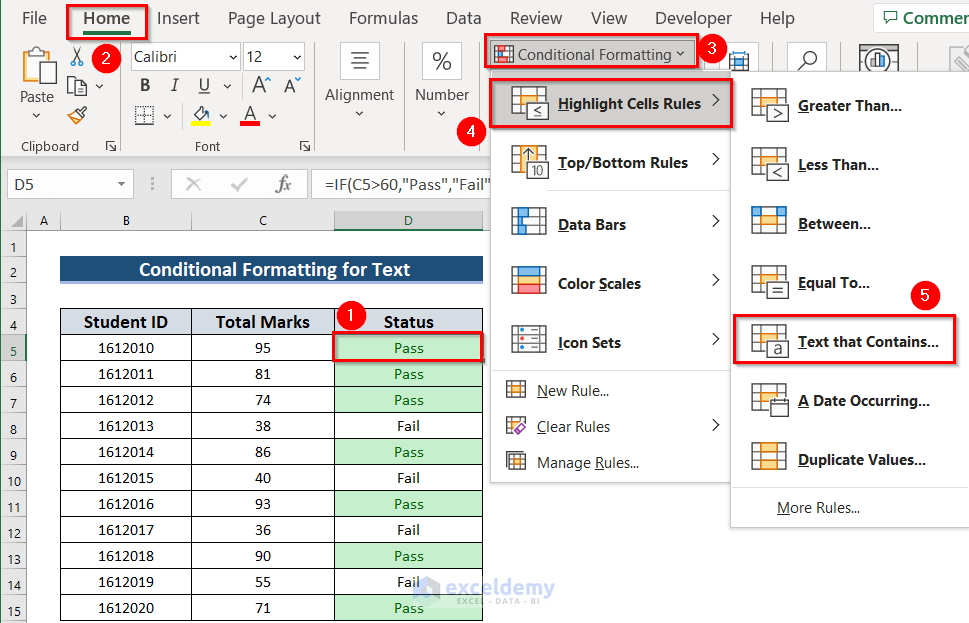This screenshot has height=623, width=969.
Task: Click the Number percent icon
Action: pyautogui.click(x=441, y=61)
